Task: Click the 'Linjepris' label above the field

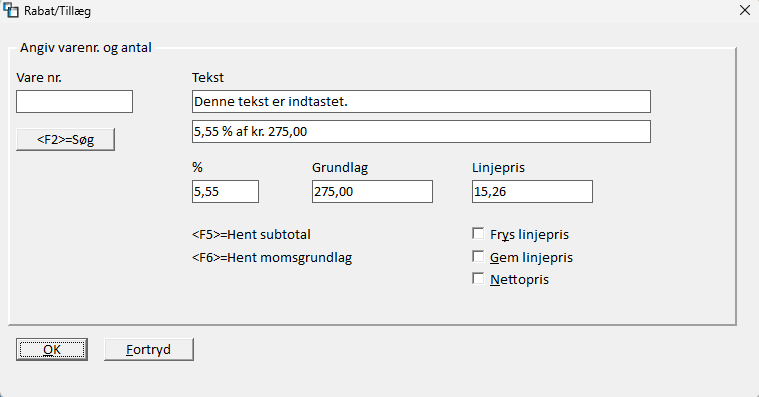Action: [x=499, y=168]
